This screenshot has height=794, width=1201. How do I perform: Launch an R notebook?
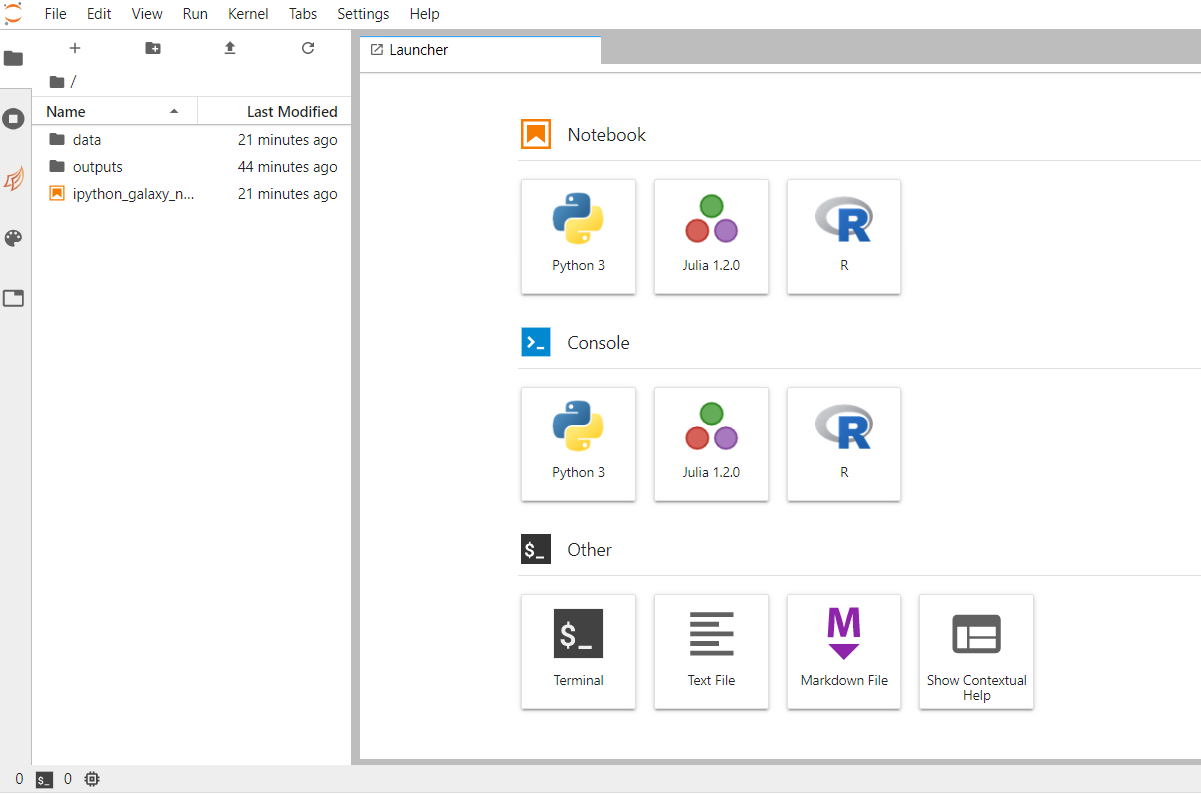(844, 237)
